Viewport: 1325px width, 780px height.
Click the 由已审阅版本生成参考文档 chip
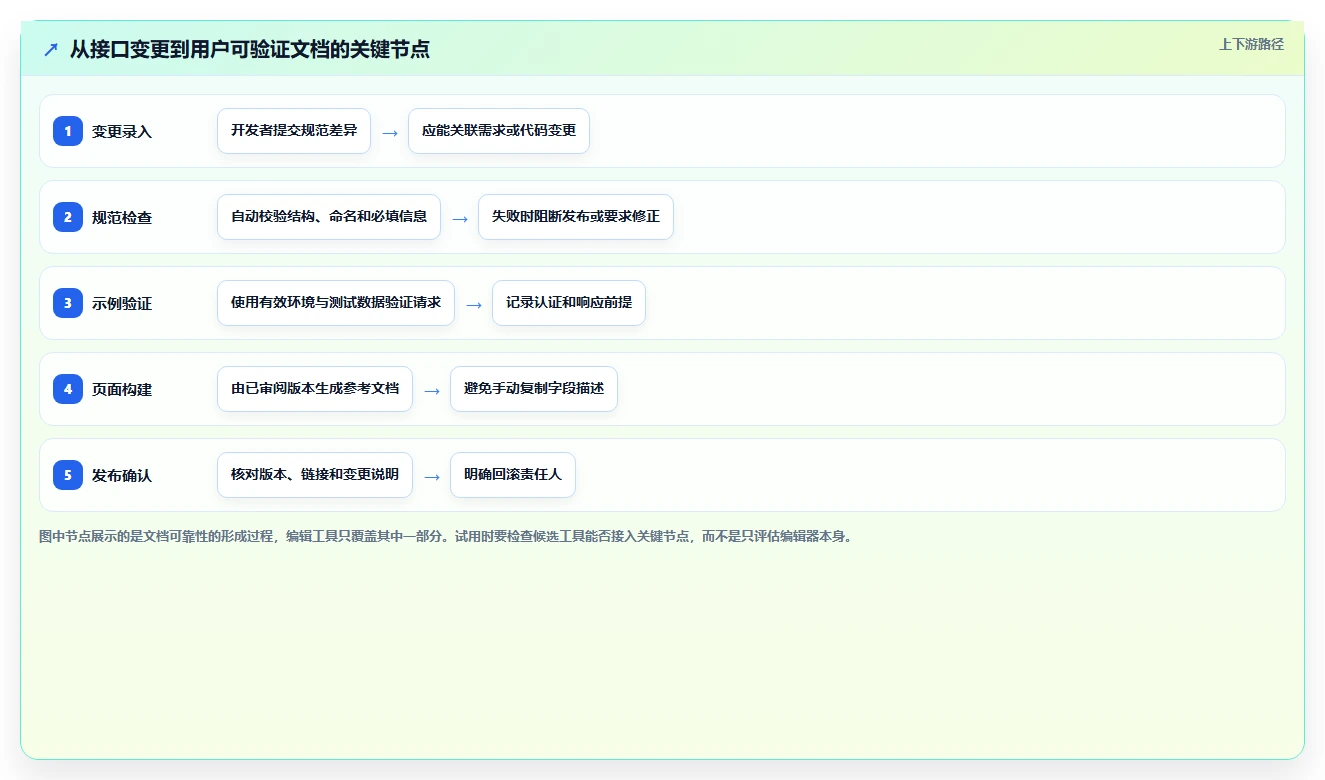pyautogui.click(x=315, y=389)
